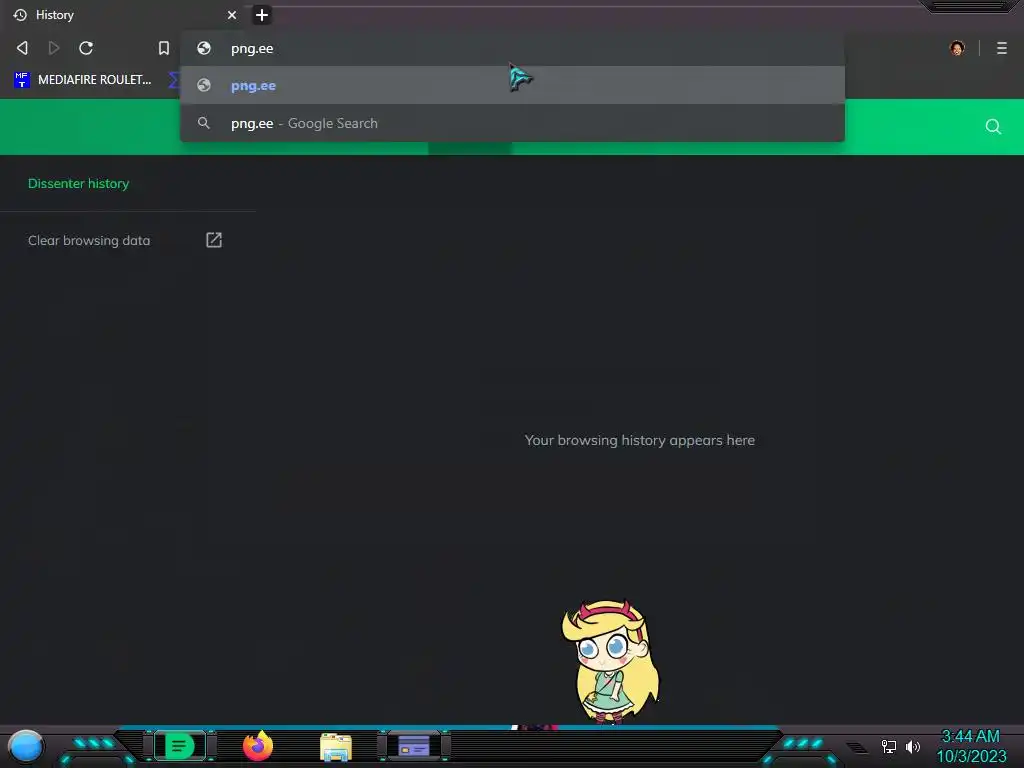Select the History tab
1024x768 pixels.
(x=124, y=14)
